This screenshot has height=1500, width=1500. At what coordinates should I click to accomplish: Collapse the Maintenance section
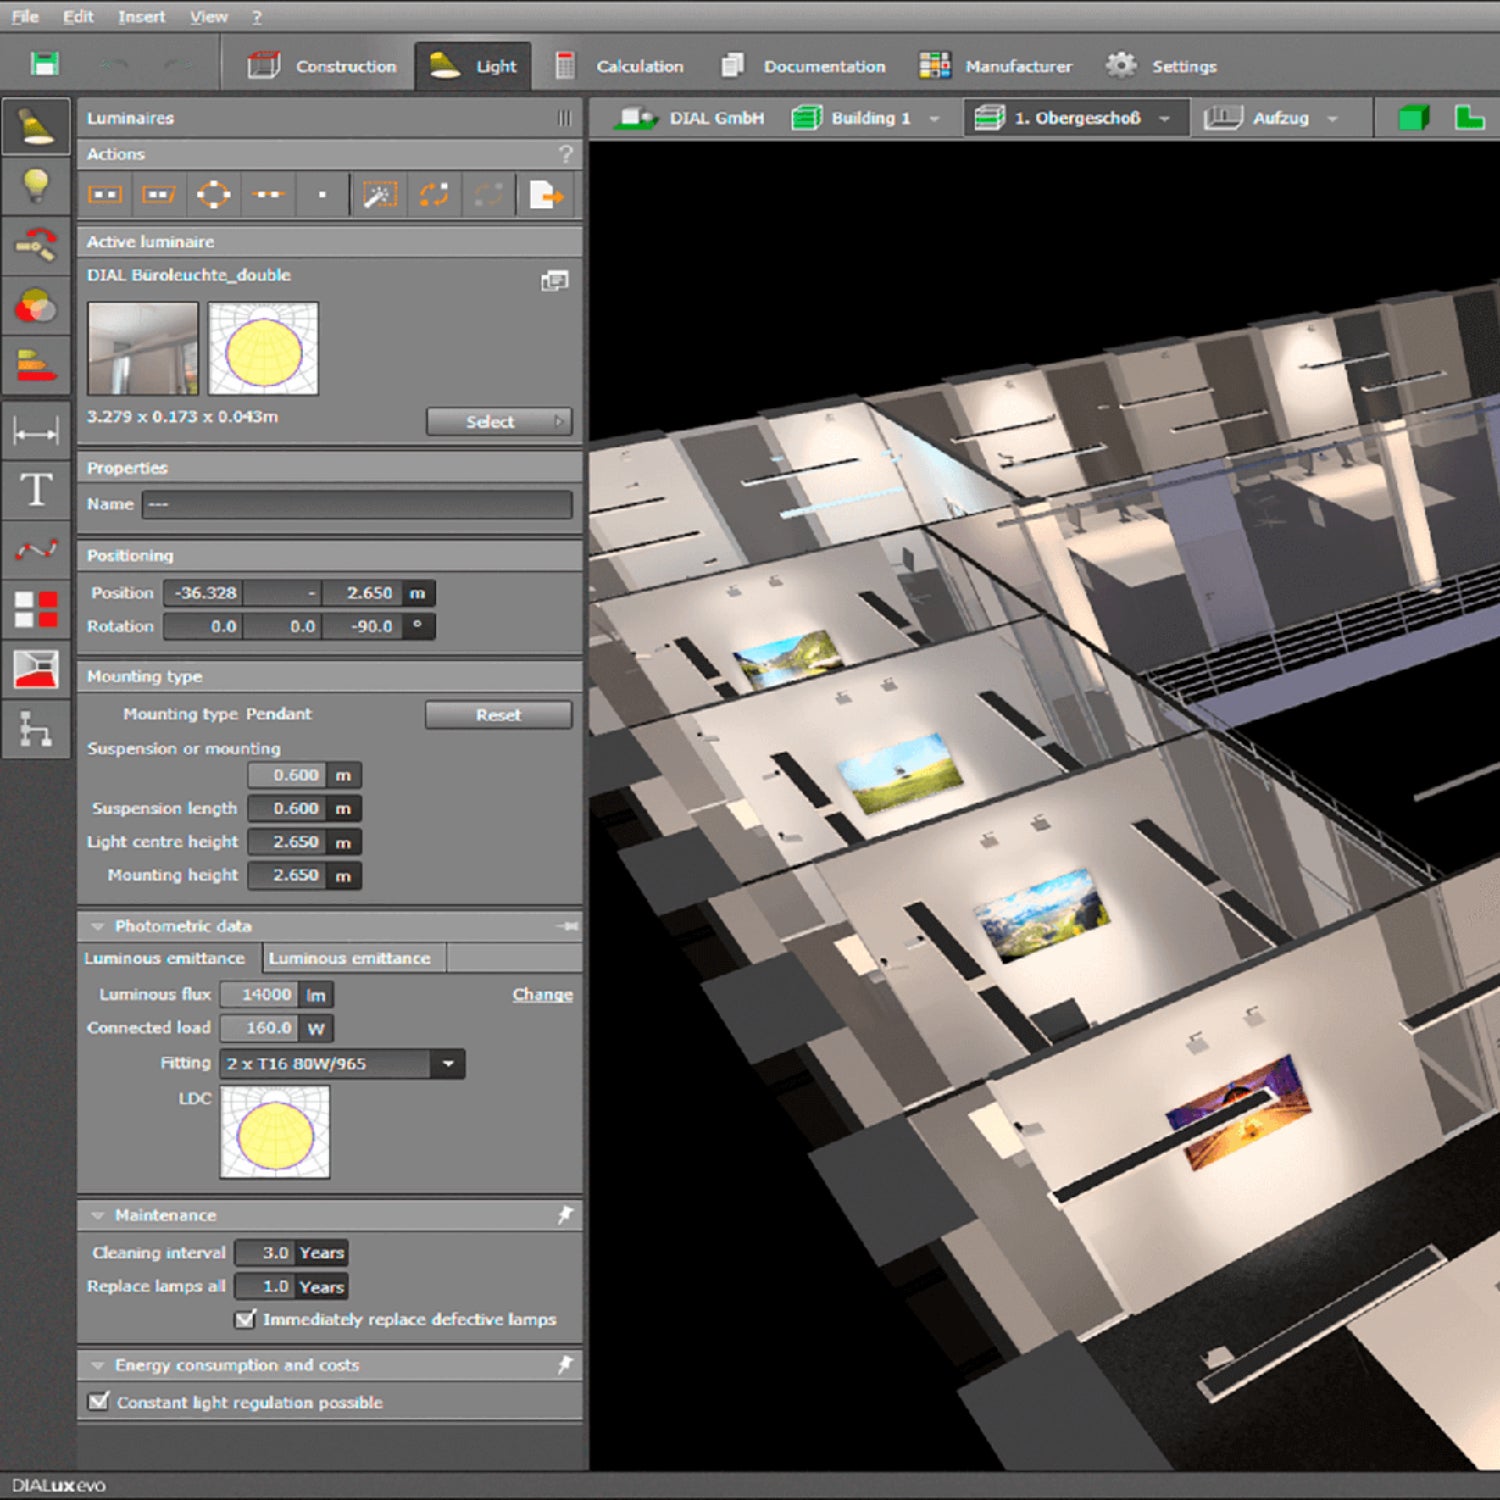point(98,1215)
